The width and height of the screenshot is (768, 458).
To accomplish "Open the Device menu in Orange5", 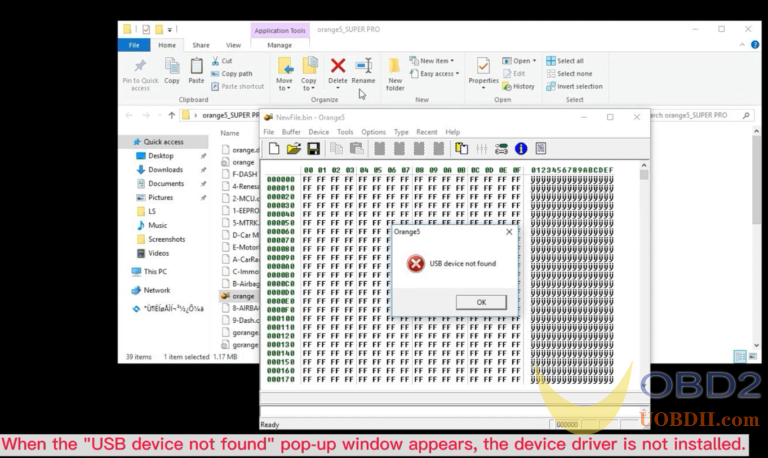I will 318,132.
